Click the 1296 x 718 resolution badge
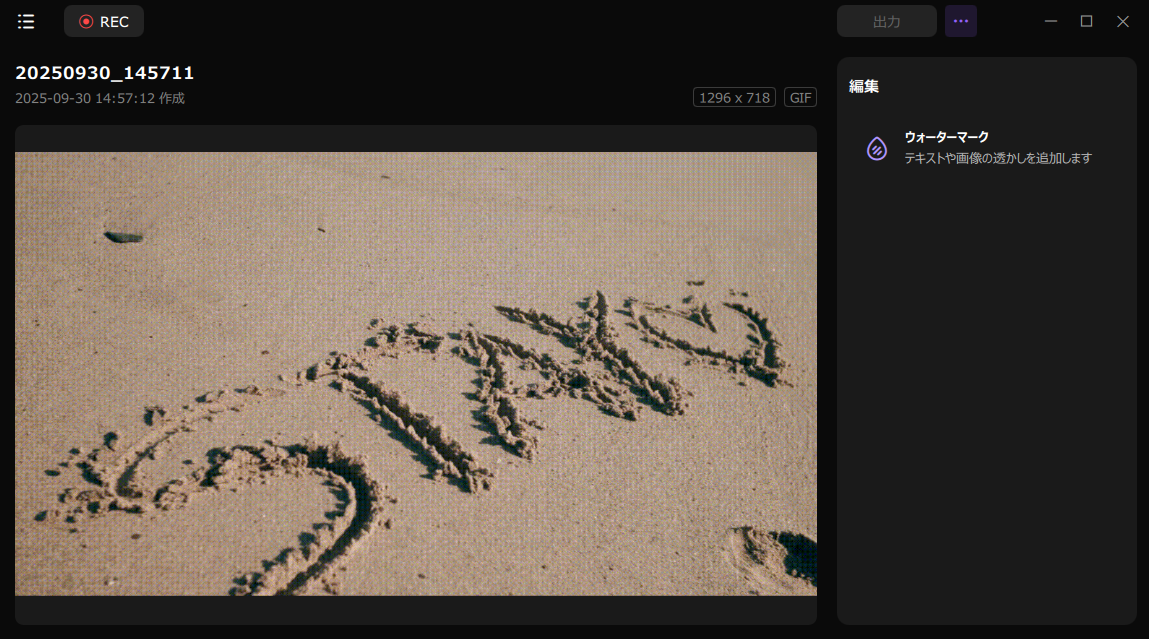The image size is (1149, 639). [x=734, y=97]
